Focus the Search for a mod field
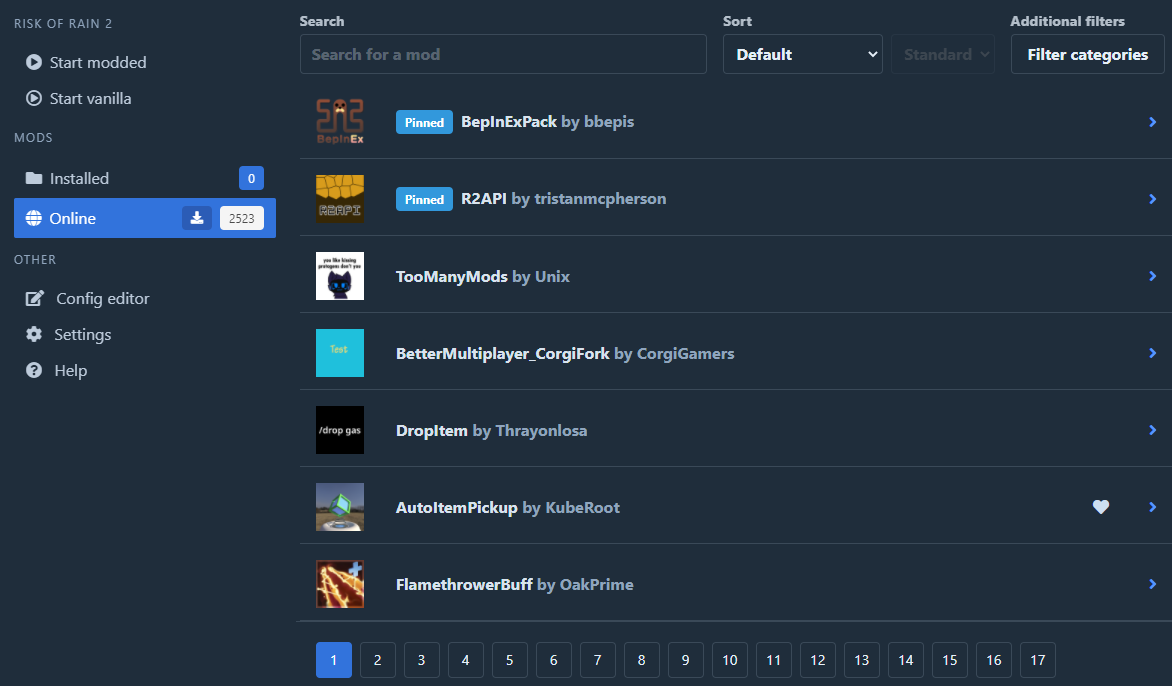The height and width of the screenshot is (686, 1172). [x=503, y=54]
